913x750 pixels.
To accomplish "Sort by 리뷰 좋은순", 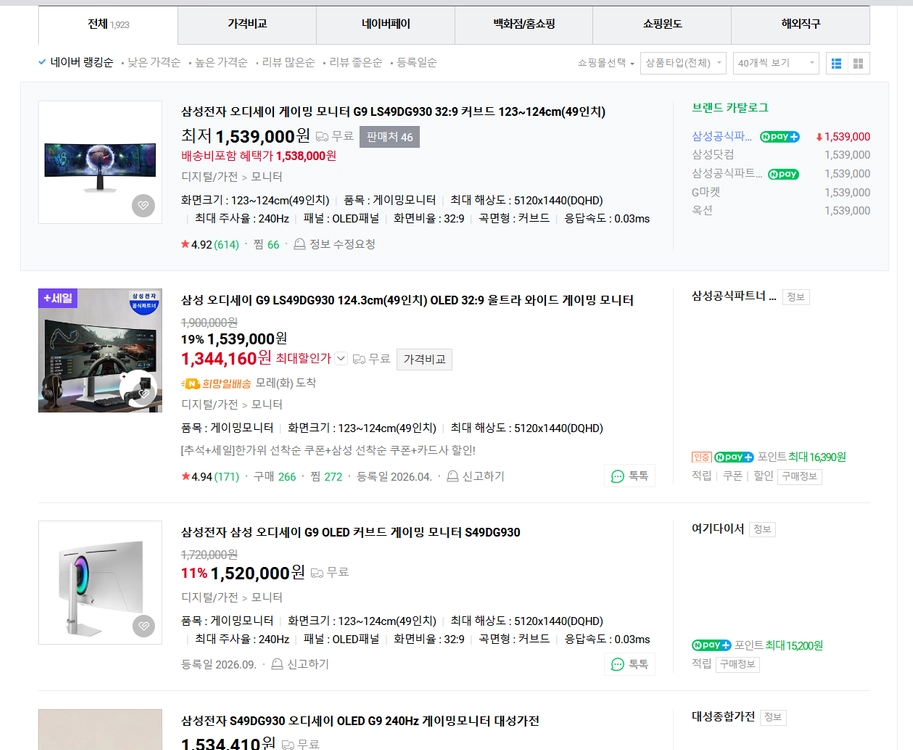I will (x=356, y=62).
